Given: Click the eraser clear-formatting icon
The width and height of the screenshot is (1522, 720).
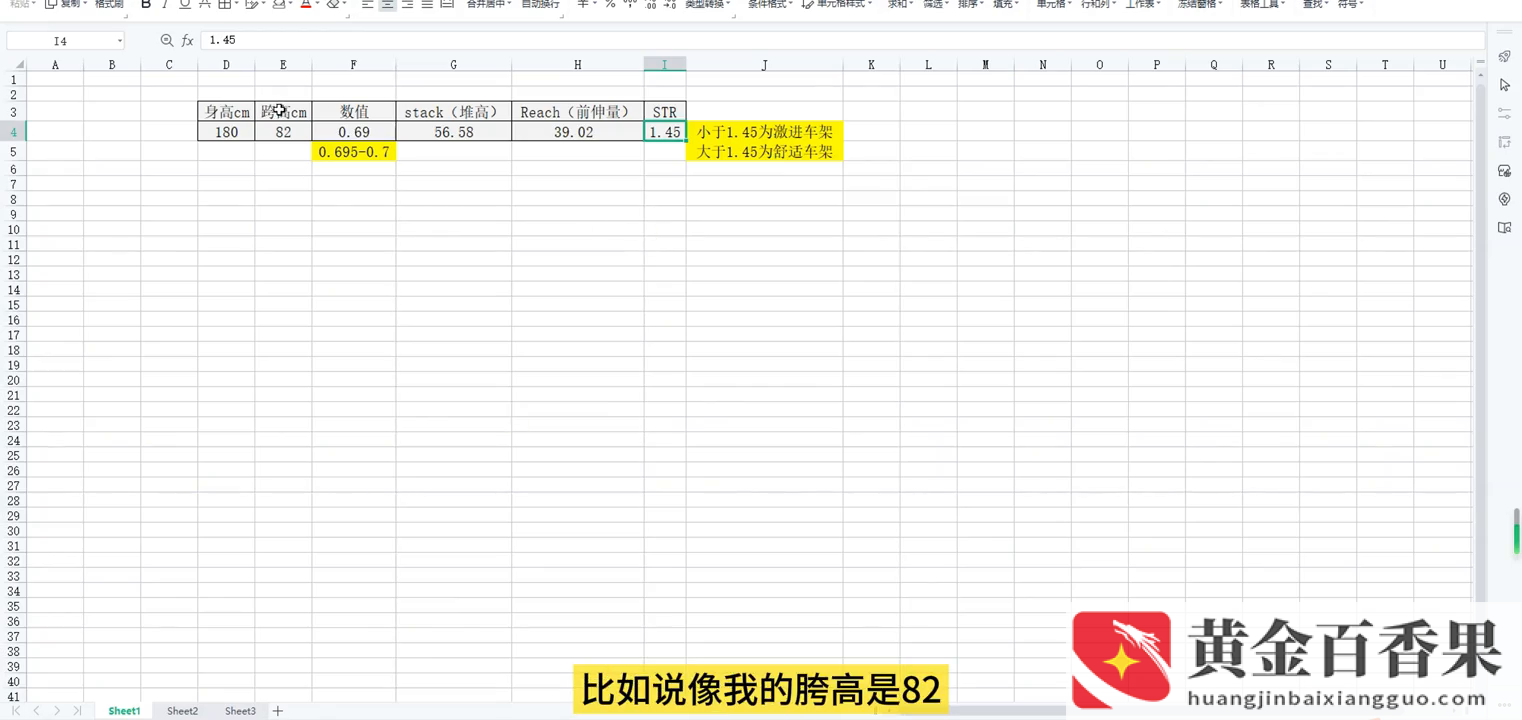Looking at the screenshot, I should [332, 4].
